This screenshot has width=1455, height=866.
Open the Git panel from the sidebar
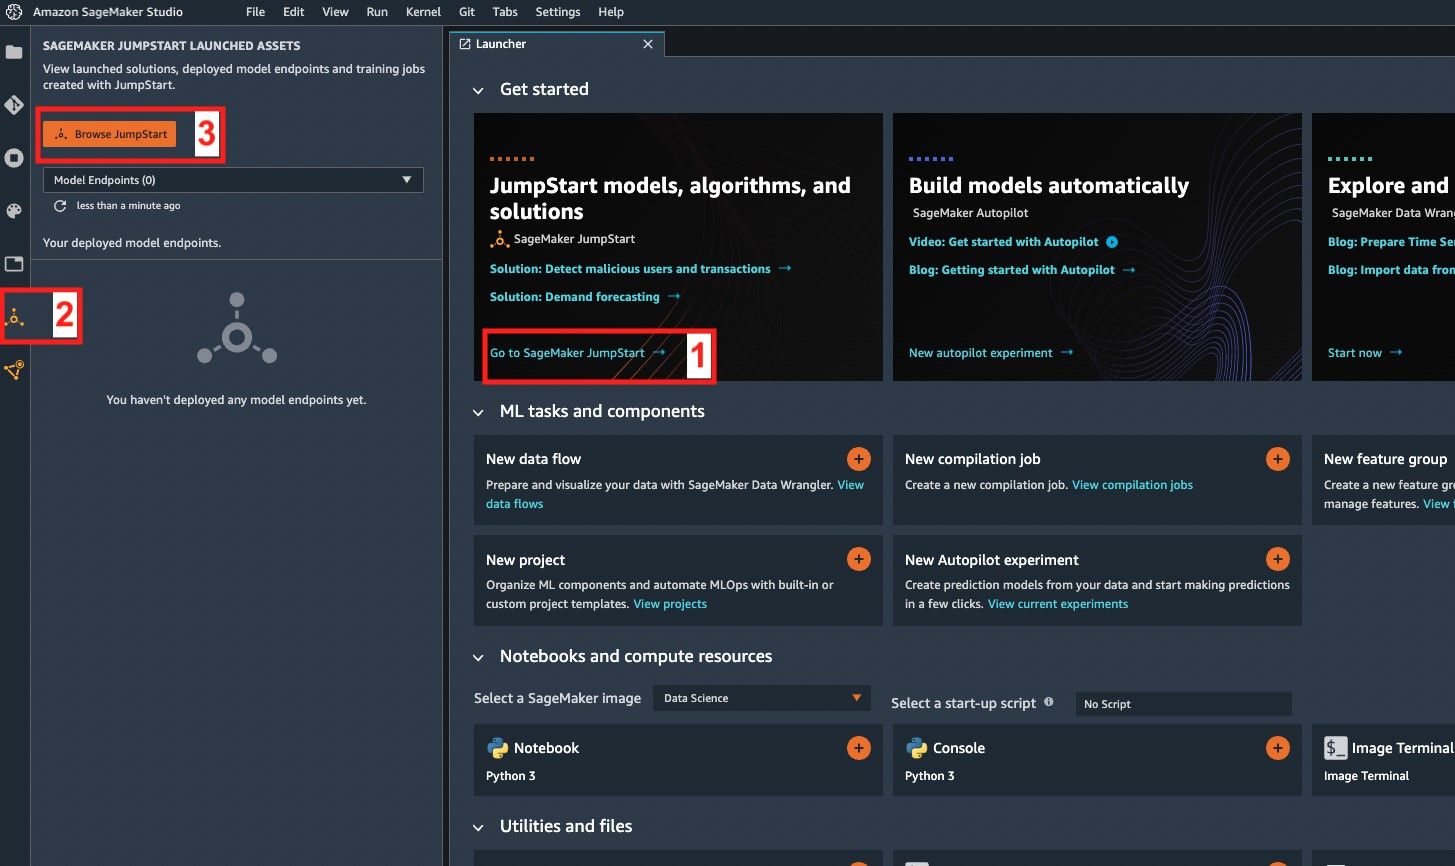(x=15, y=104)
